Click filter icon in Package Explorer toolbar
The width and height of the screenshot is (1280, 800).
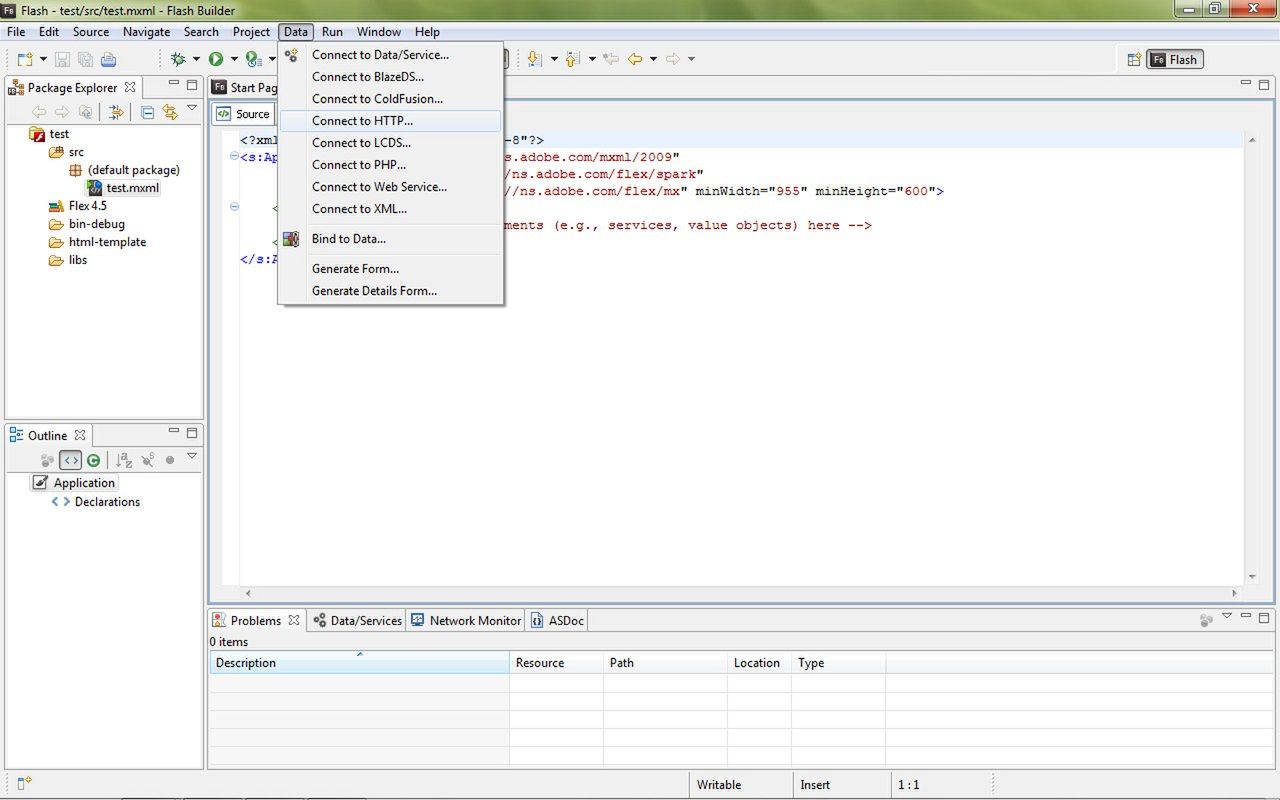[116, 112]
